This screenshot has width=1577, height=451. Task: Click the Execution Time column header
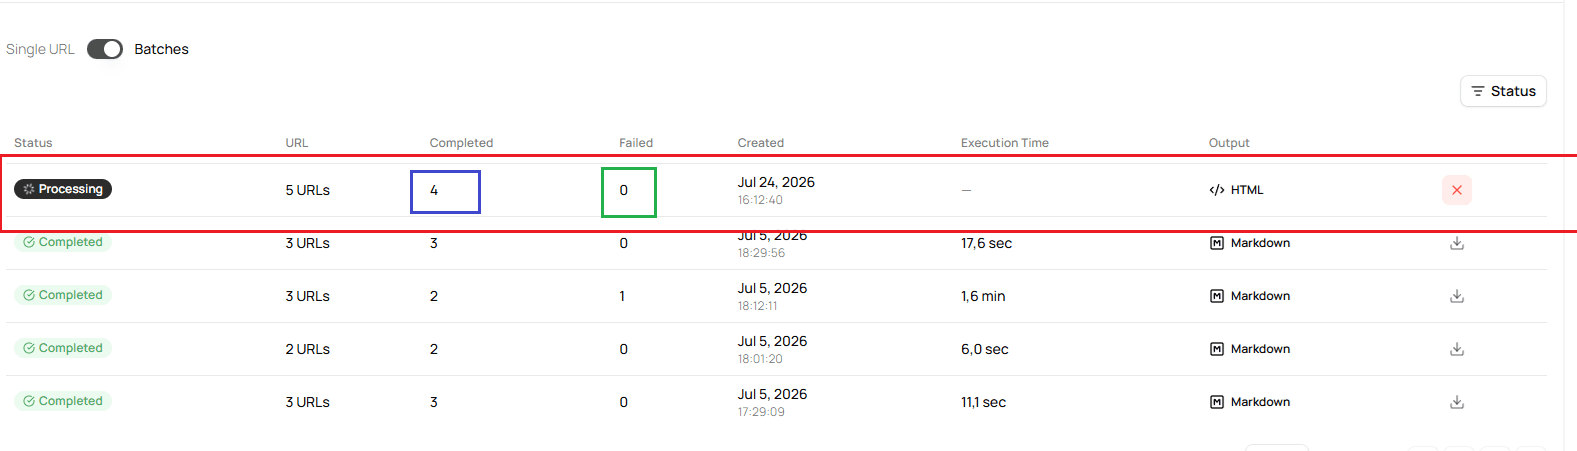point(1005,143)
